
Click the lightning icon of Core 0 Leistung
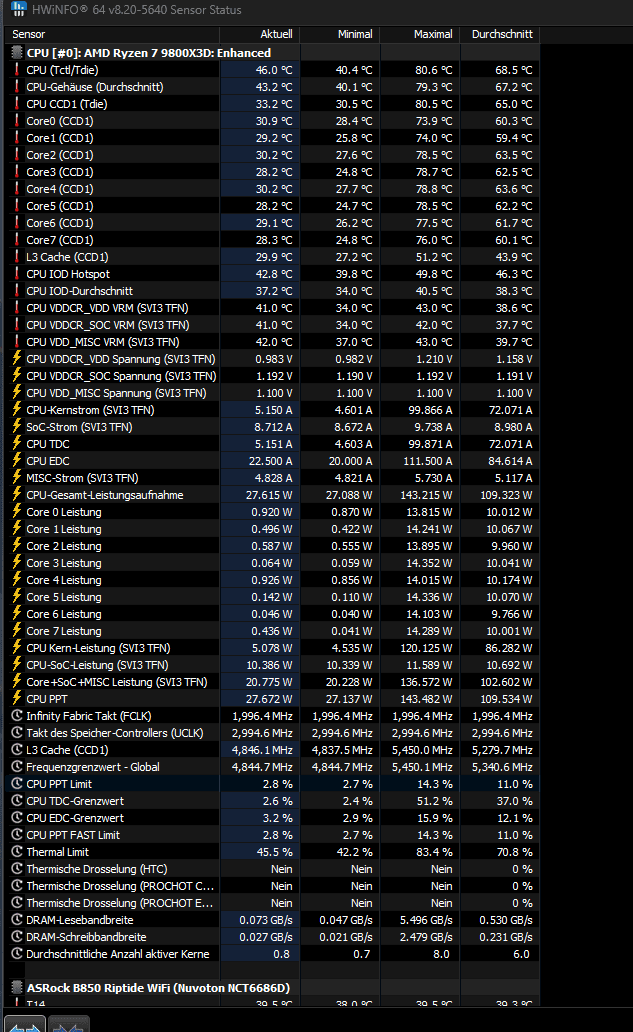pyautogui.click(x=17, y=511)
